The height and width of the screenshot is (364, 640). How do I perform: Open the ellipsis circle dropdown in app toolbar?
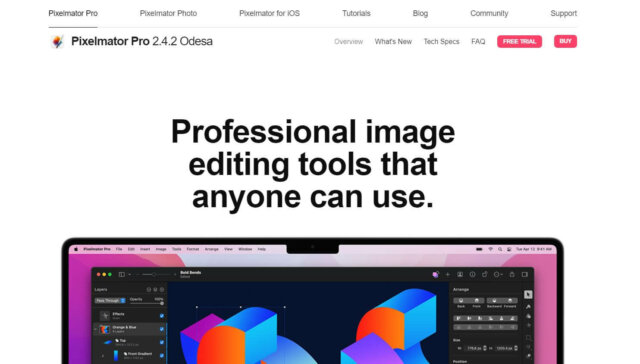[x=498, y=275]
